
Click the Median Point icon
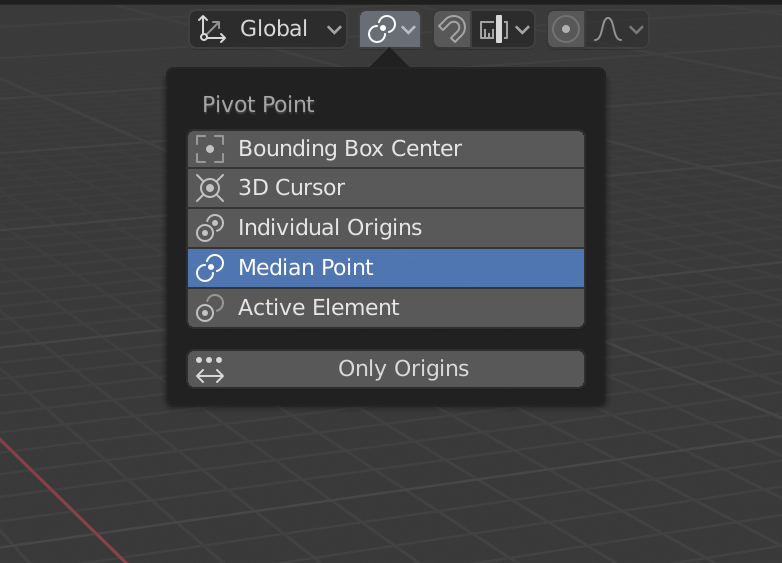pyautogui.click(x=210, y=268)
